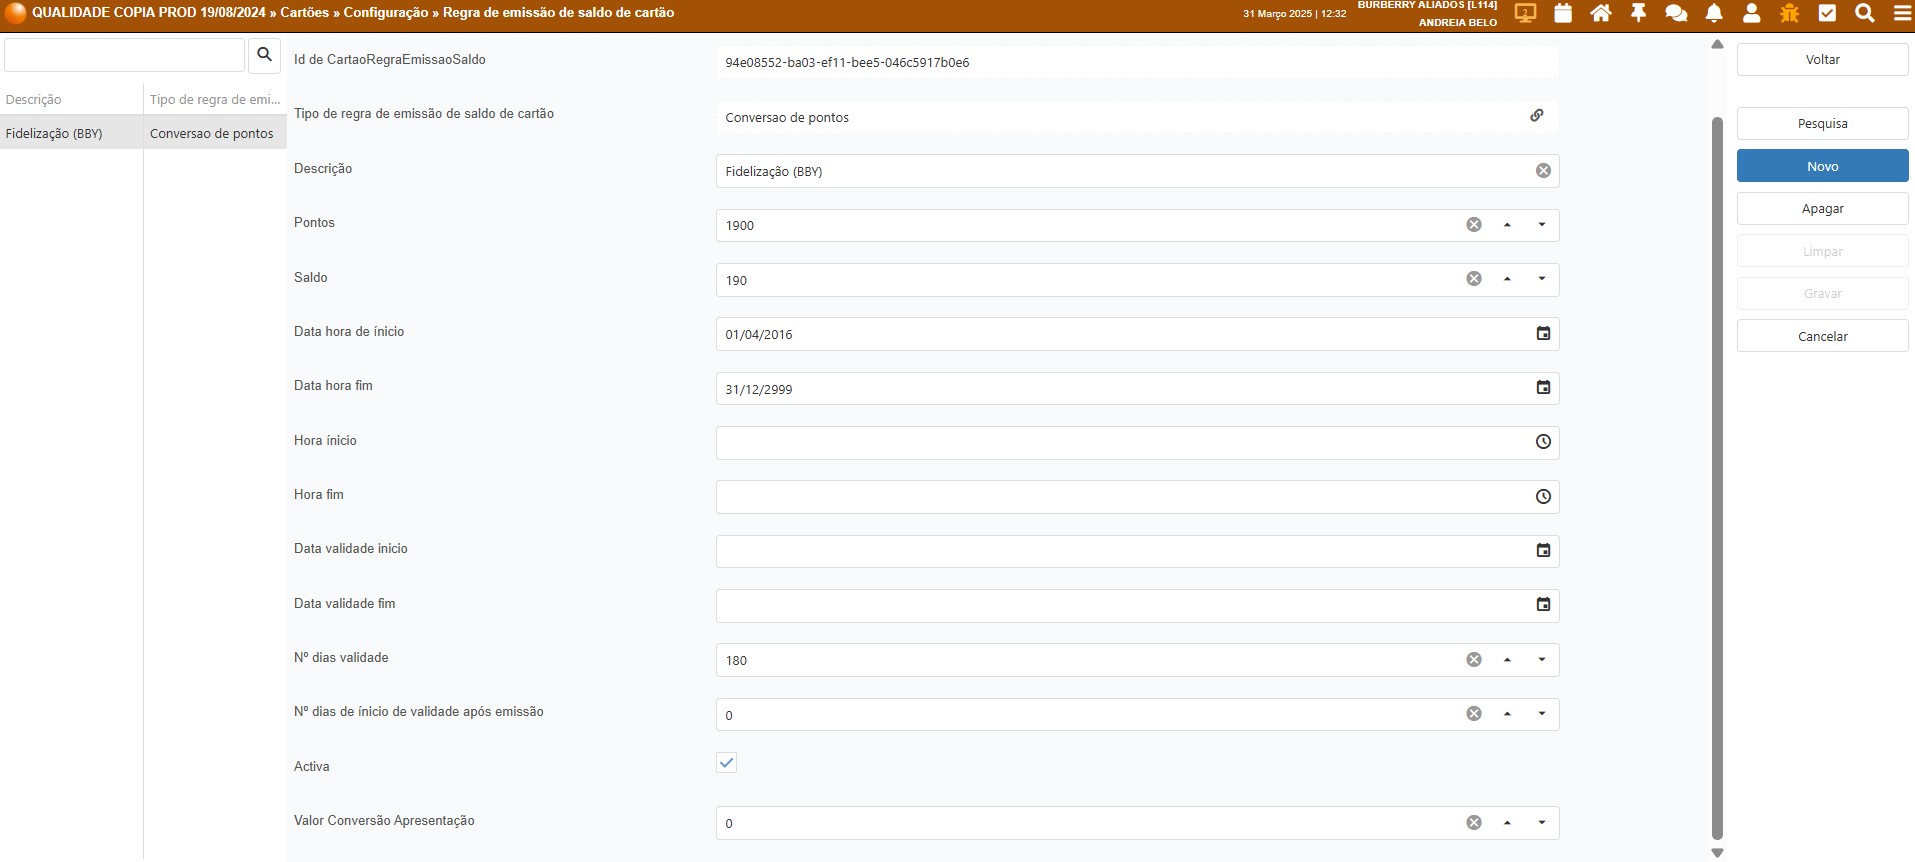Increase Nº dias validade with up arrow

click(1507, 660)
